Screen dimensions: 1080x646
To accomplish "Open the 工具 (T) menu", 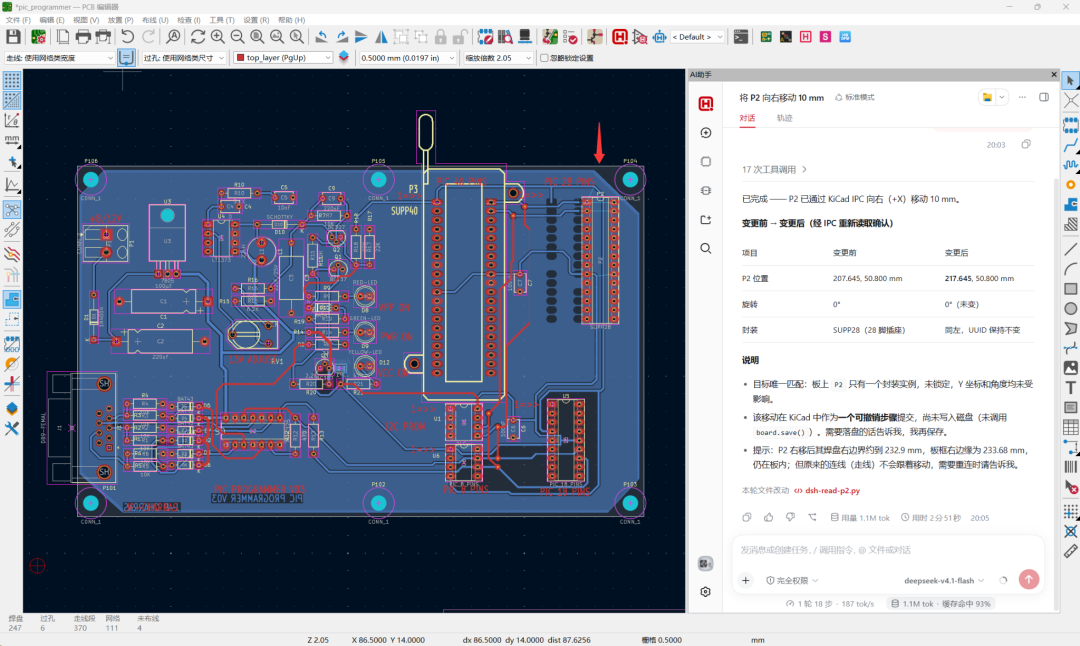I will click(222, 20).
